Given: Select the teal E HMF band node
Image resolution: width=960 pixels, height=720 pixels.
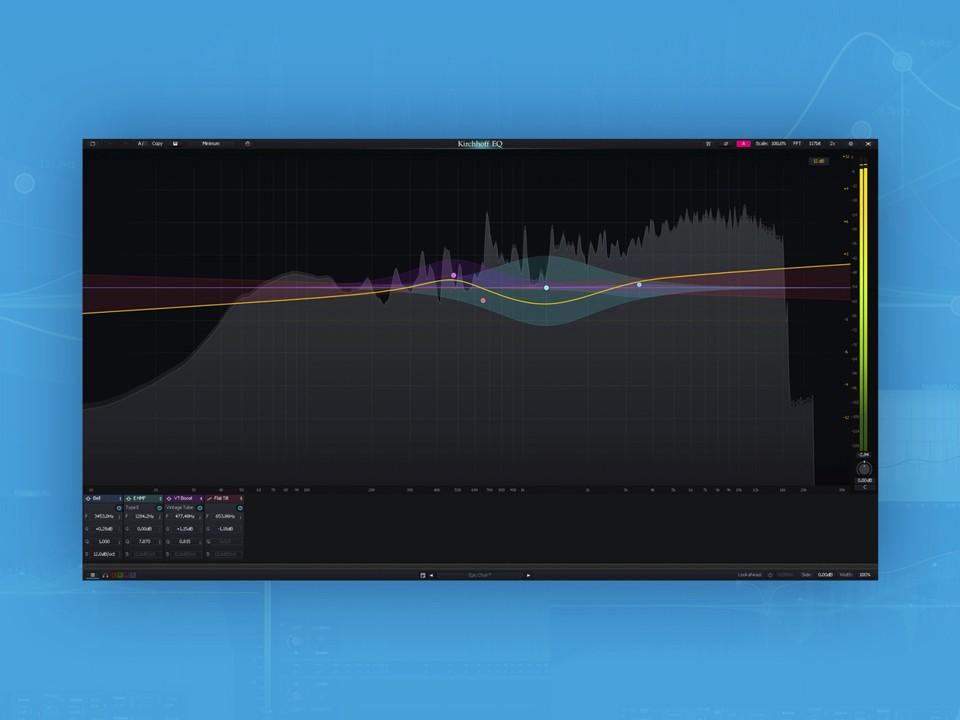Looking at the screenshot, I should click(x=547, y=288).
